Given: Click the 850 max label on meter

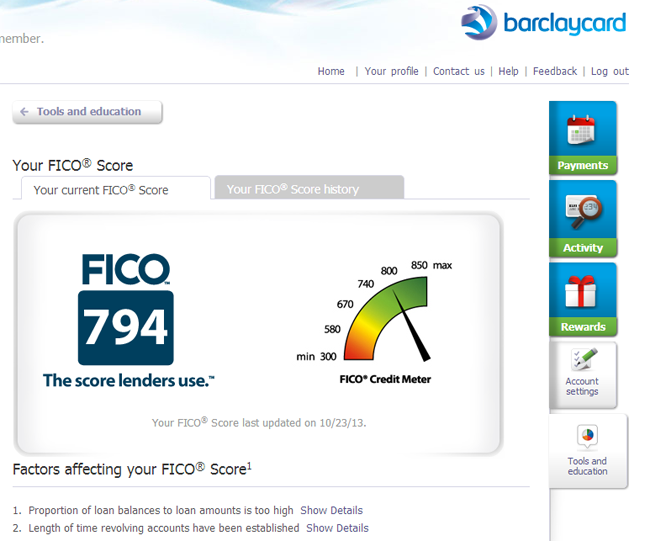Looking at the screenshot, I should (431, 265).
